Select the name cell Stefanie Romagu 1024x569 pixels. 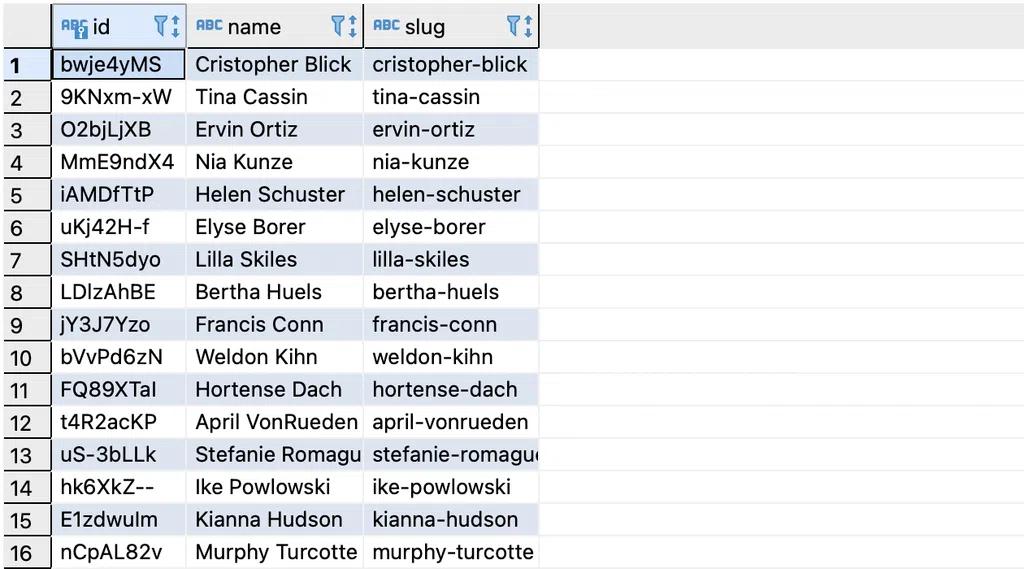tap(274, 455)
